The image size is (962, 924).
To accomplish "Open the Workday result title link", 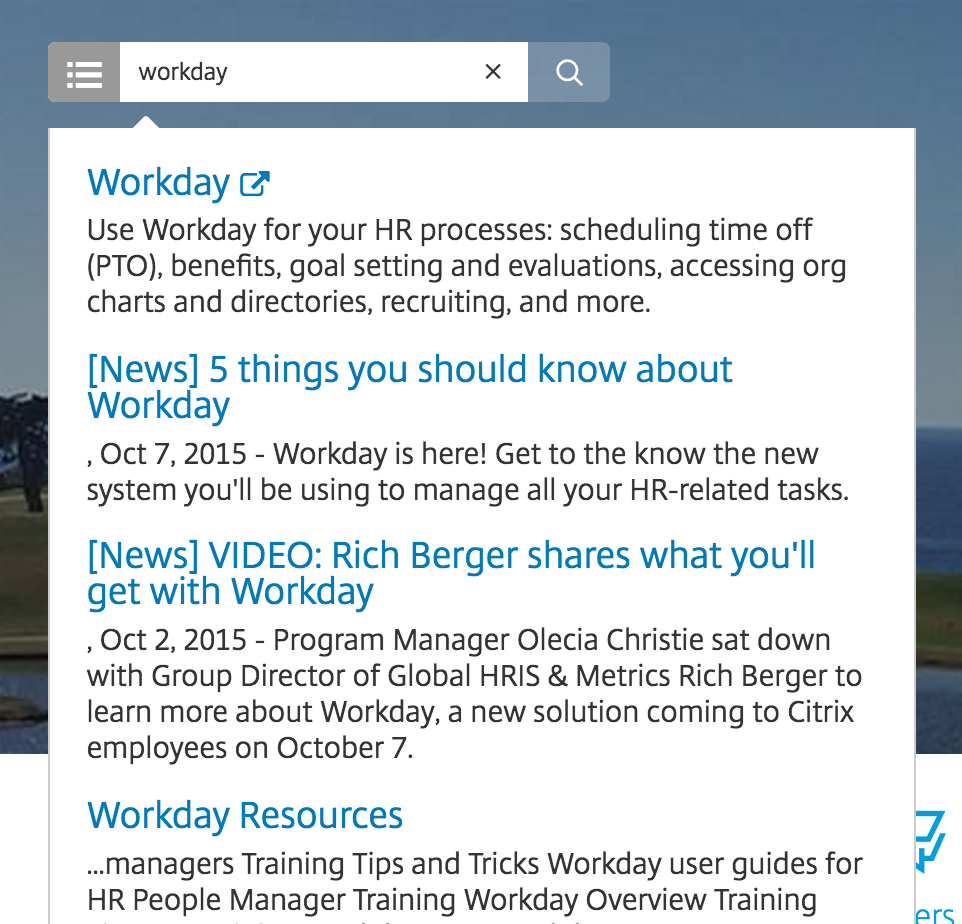I will click(158, 183).
